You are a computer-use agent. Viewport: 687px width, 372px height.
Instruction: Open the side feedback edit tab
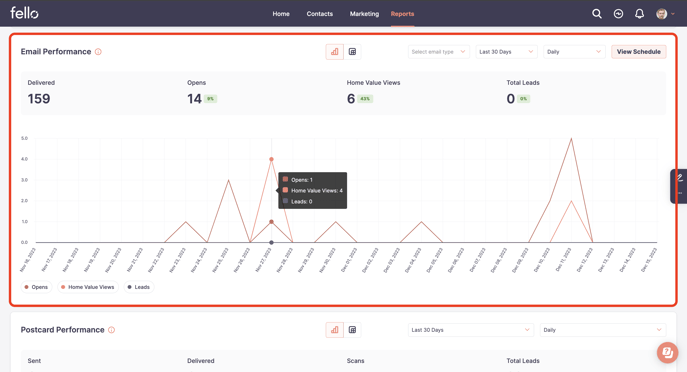(x=679, y=186)
